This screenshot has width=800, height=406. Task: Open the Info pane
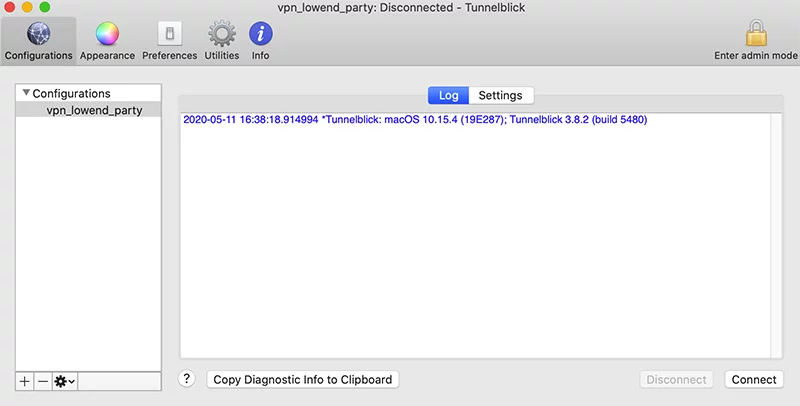click(x=260, y=41)
